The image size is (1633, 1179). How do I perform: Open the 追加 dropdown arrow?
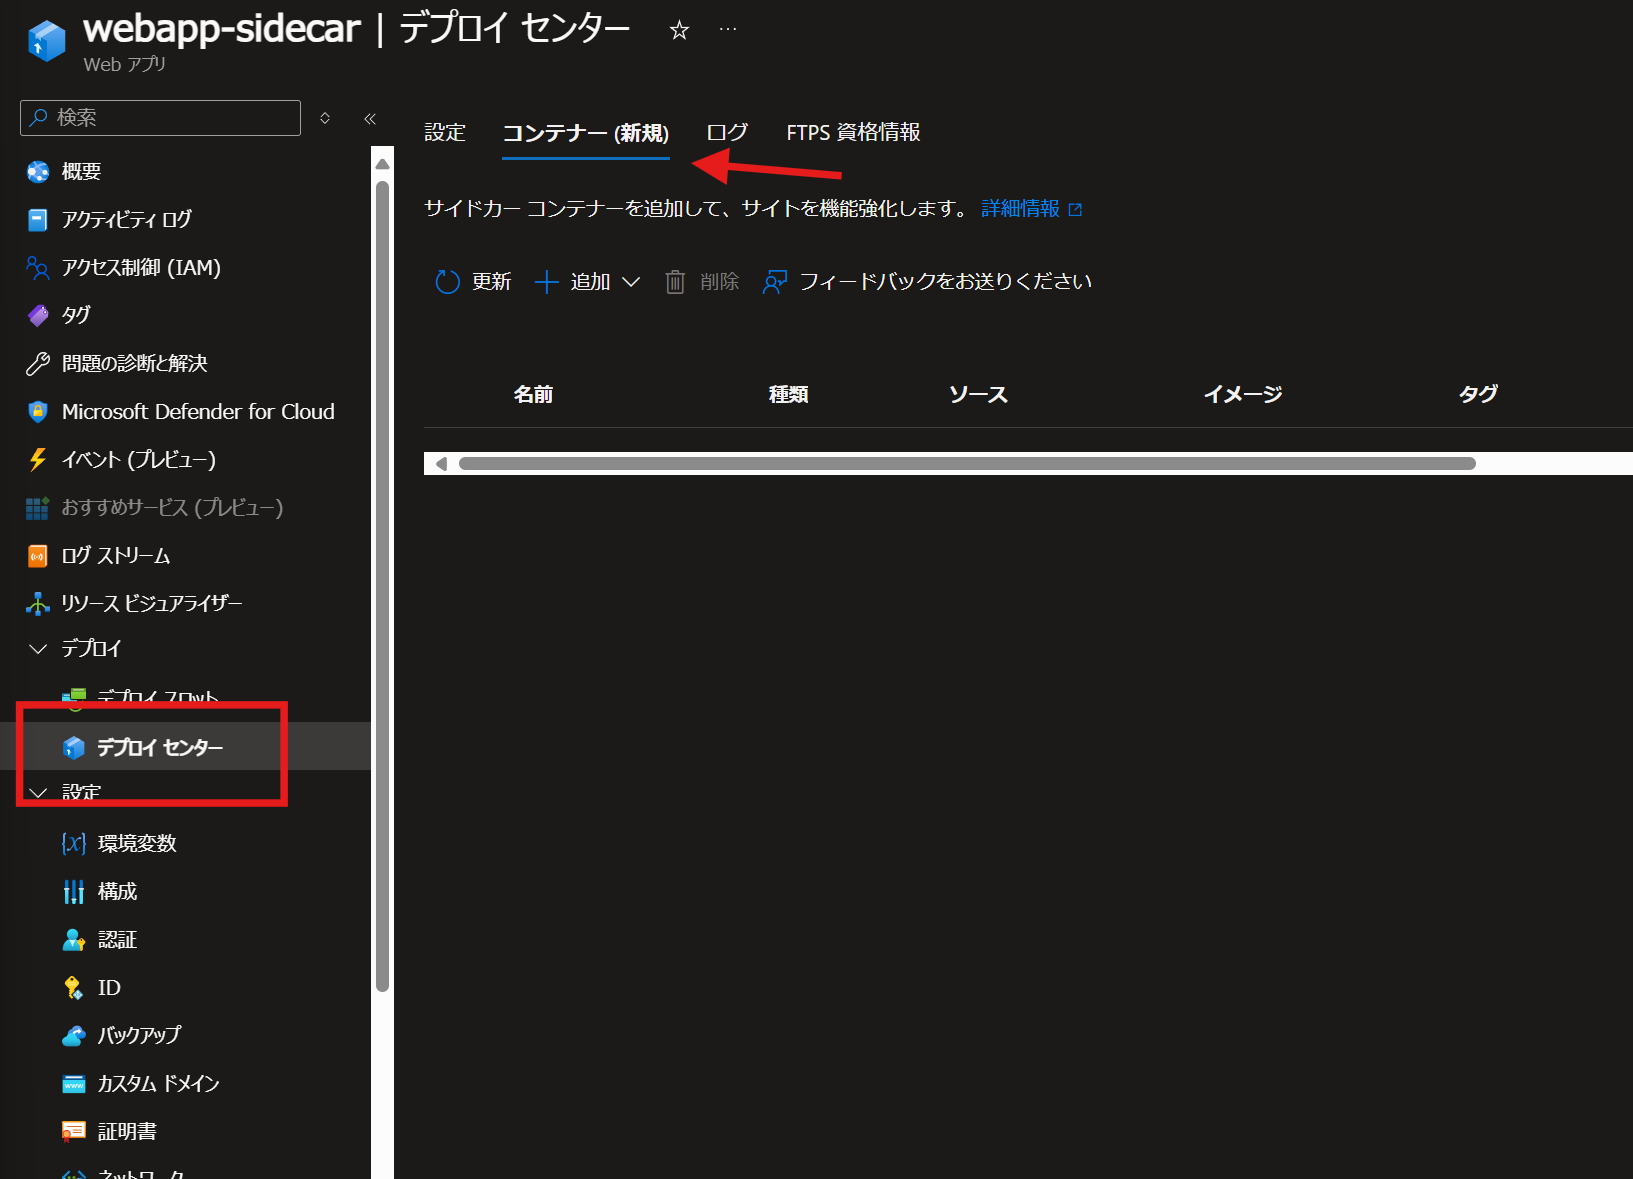(x=631, y=282)
